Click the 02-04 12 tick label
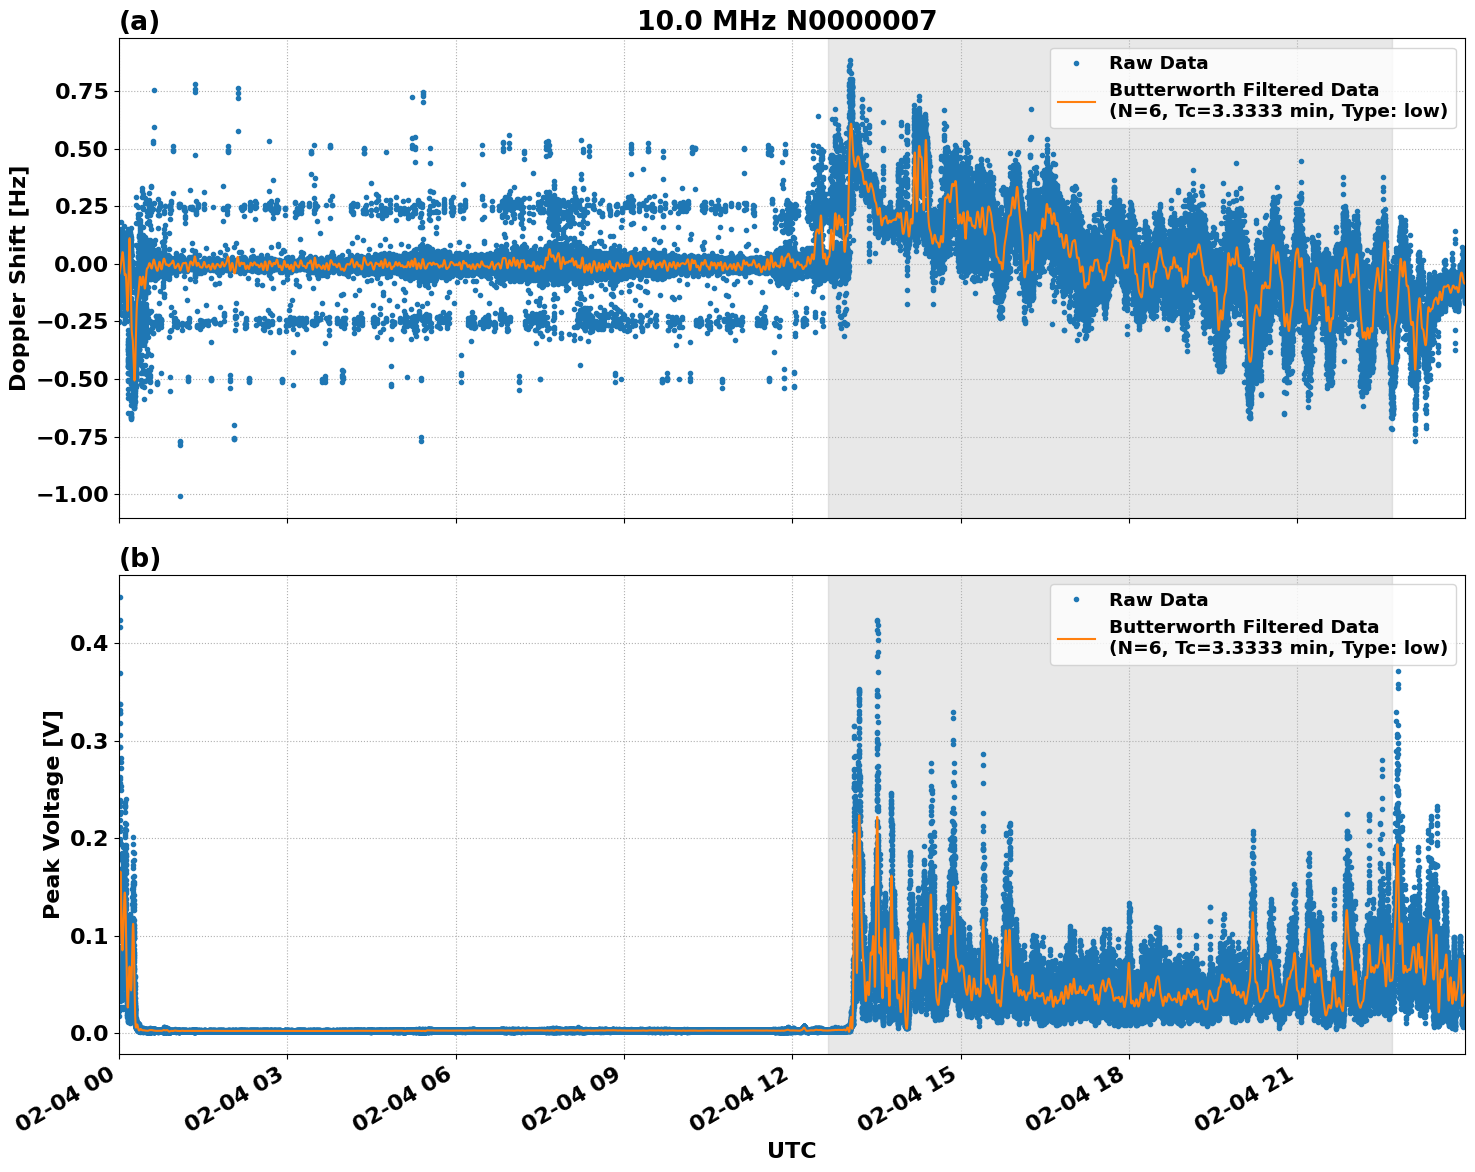The height and width of the screenshot is (1172, 1475). (x=737, y=1097)
